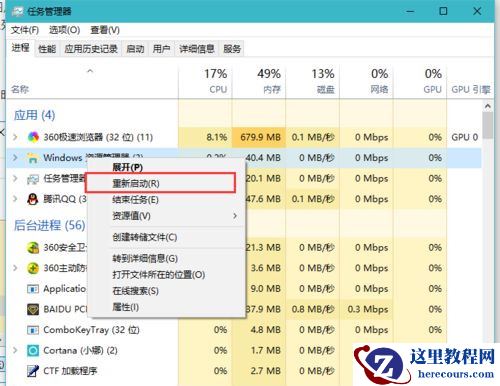Open the 资源值(V) submenu arrow
This screenshot has width=500, height=386.
(x=235, y=216)
